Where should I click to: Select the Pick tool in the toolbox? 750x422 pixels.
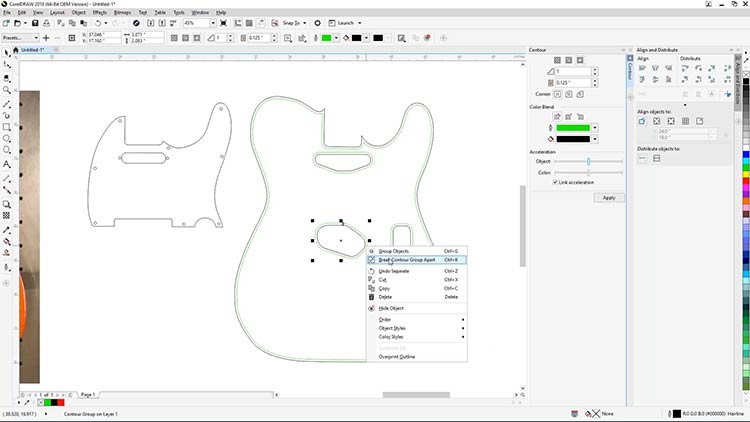pyautogui.click(x=6, y=53)
